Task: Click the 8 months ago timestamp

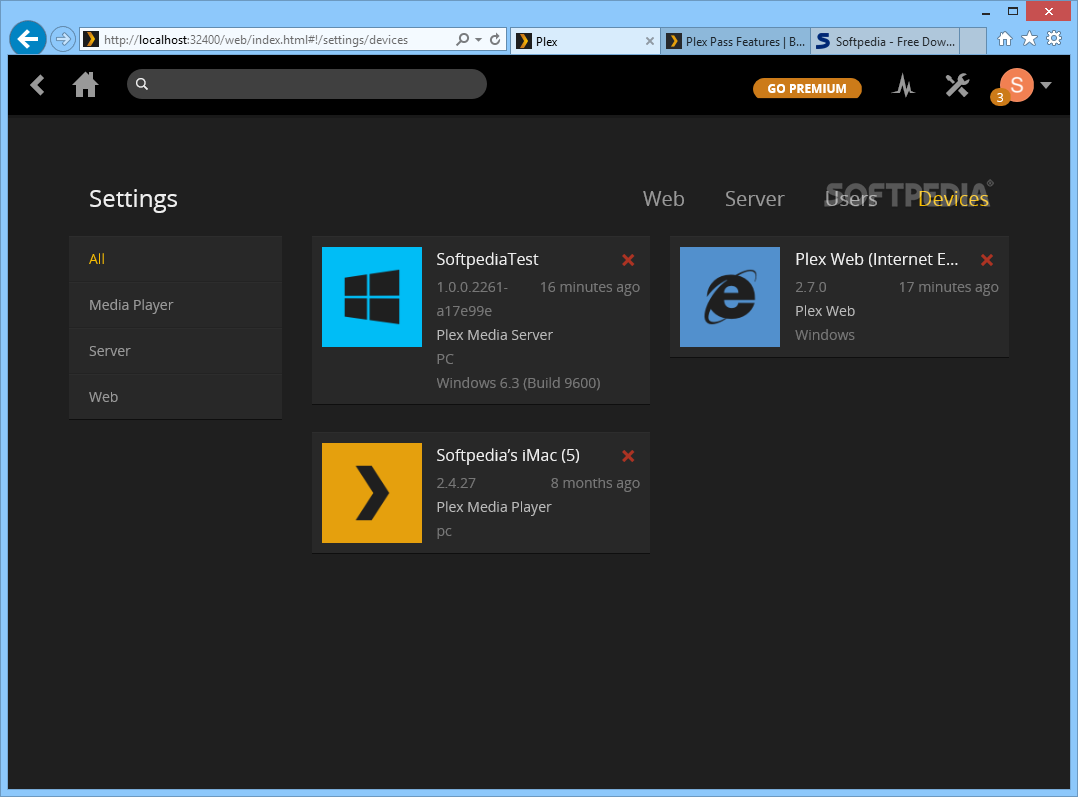Action: tap(595, 483)
